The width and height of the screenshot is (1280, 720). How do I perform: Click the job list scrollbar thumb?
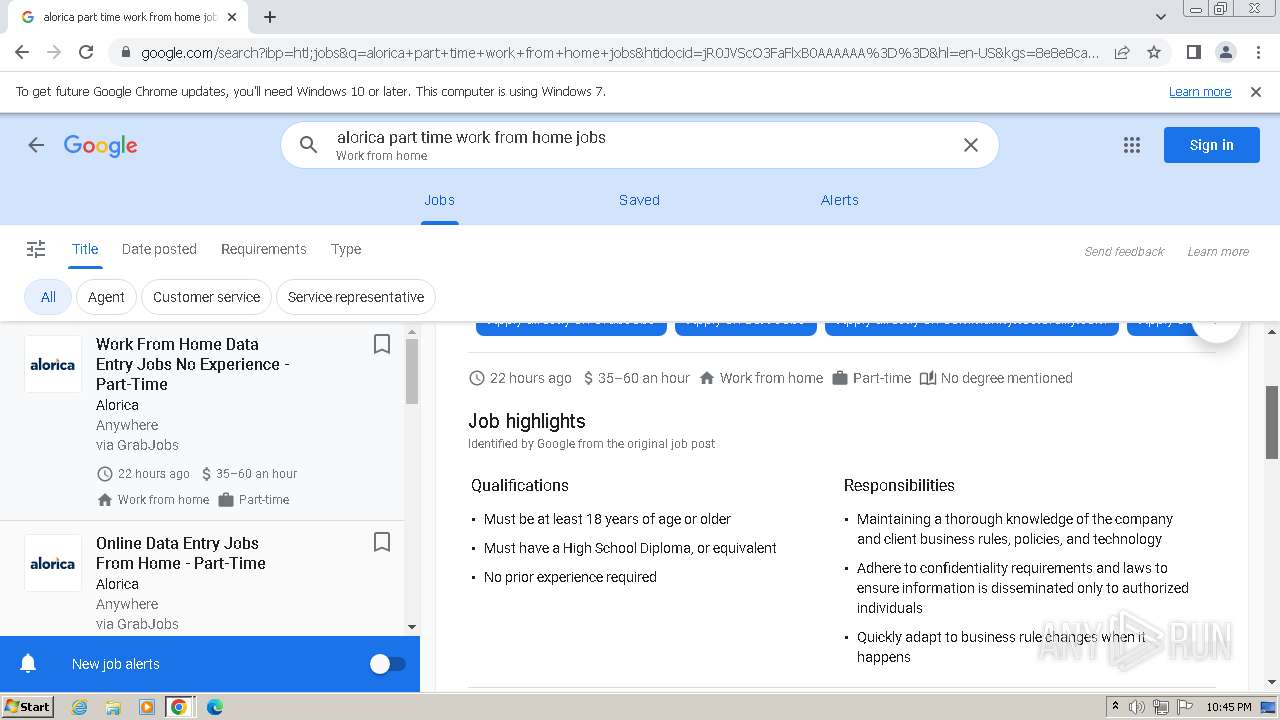click(412, 371)
